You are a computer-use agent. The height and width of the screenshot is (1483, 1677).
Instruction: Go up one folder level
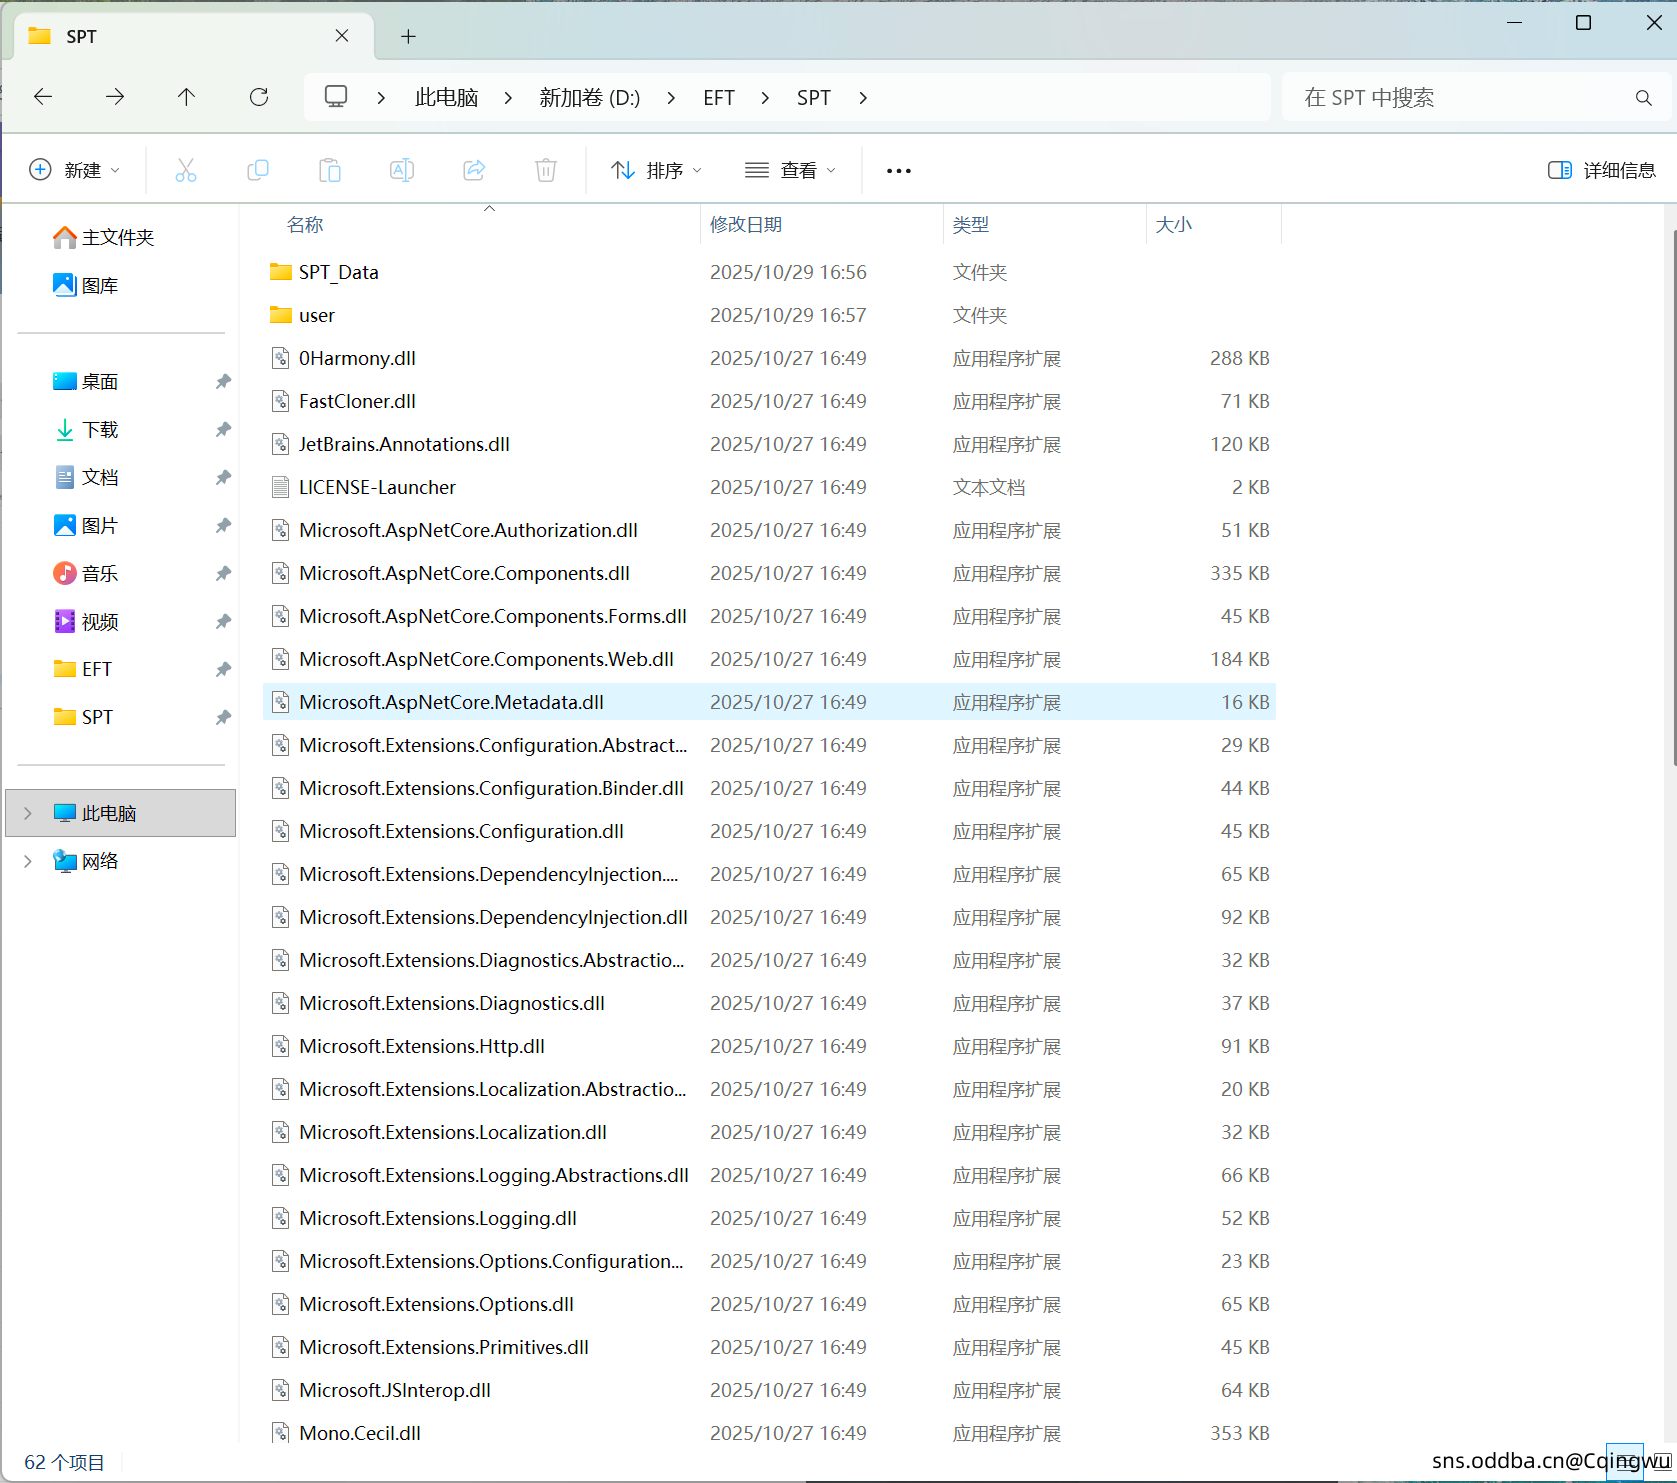[x=186, y=97]
